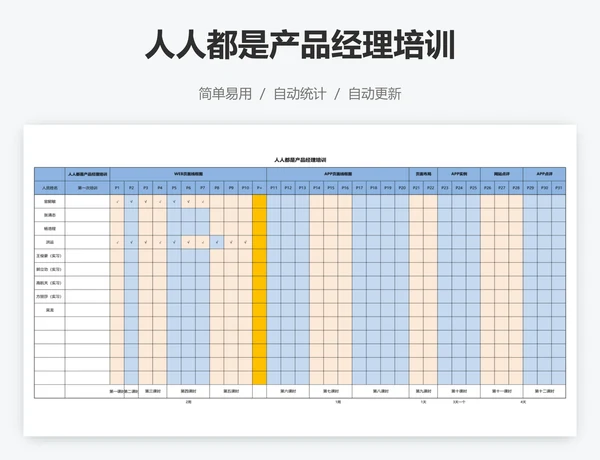This screenshot has height=460, width=600.
Task: Select column header P20
Action: point(402,188)
